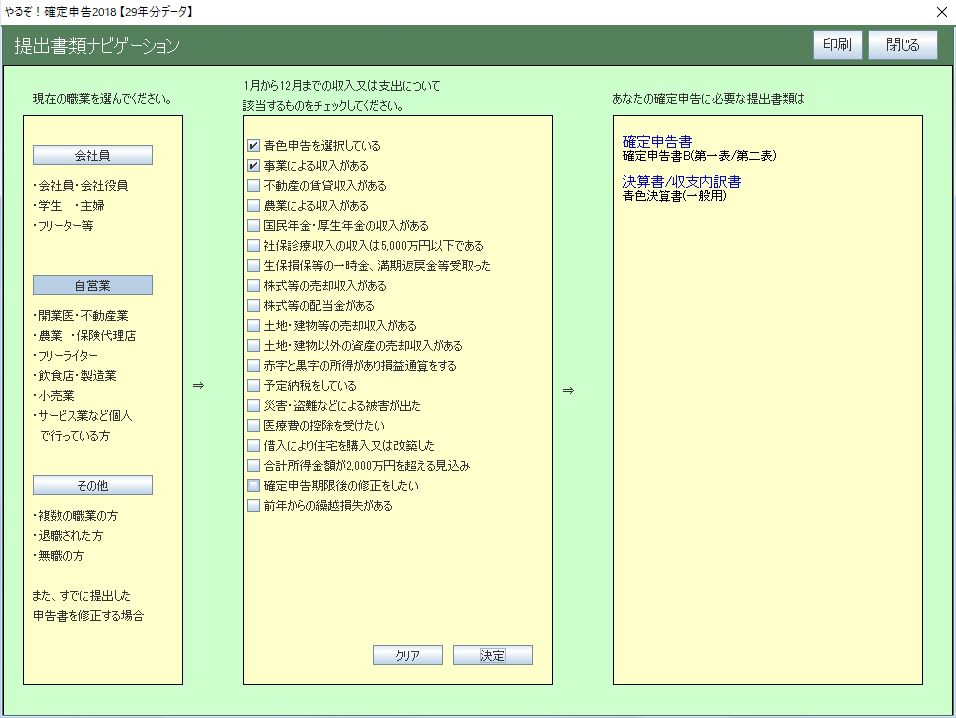This screenshot has height=718, width=956.
Task: Open the 決算書/収支内訳書 link
Action: click(x=681, y=182)
